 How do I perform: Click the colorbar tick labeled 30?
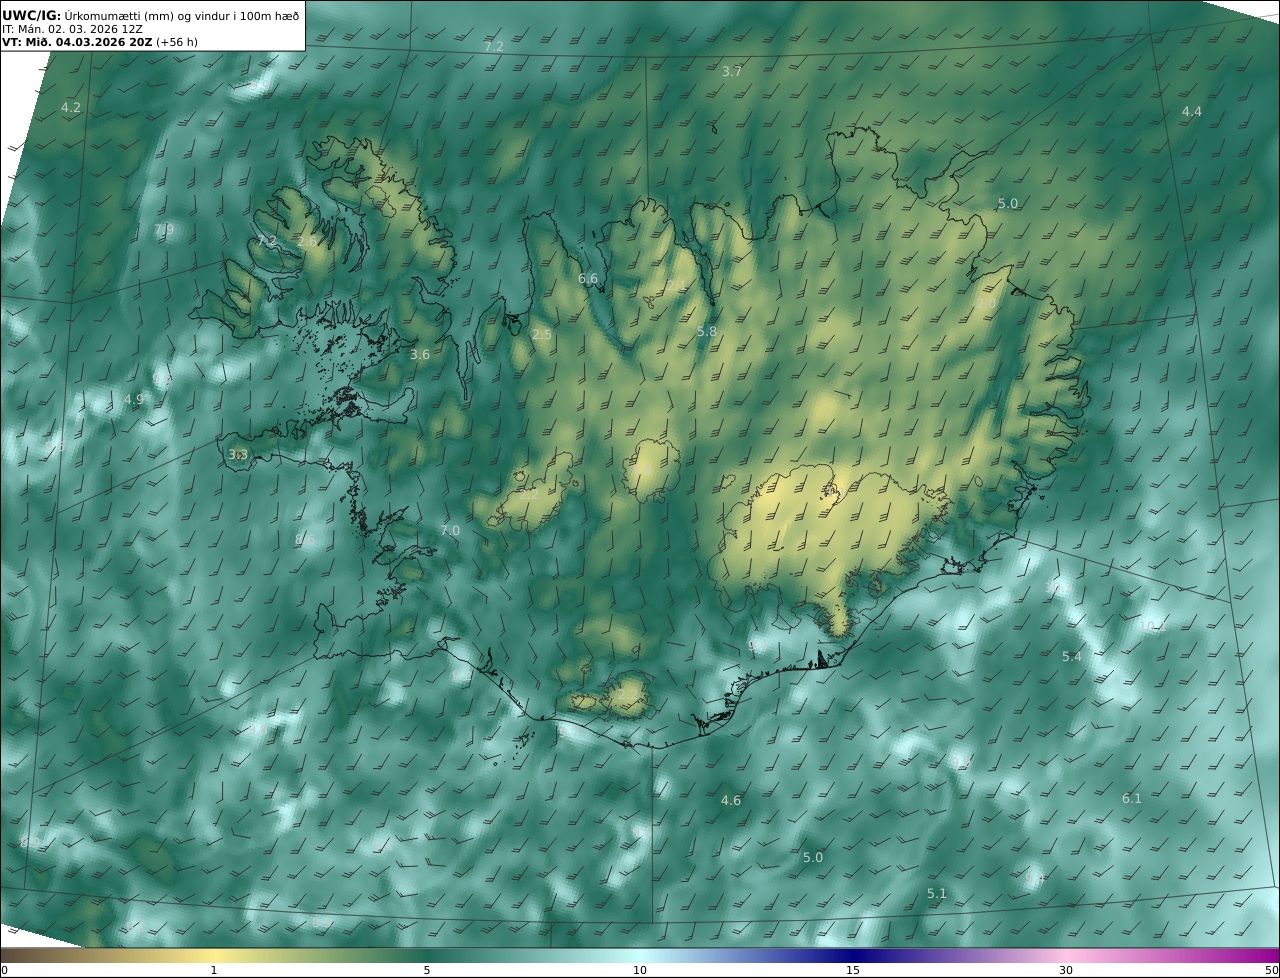pyautogui.click(x=1066, y=970)
